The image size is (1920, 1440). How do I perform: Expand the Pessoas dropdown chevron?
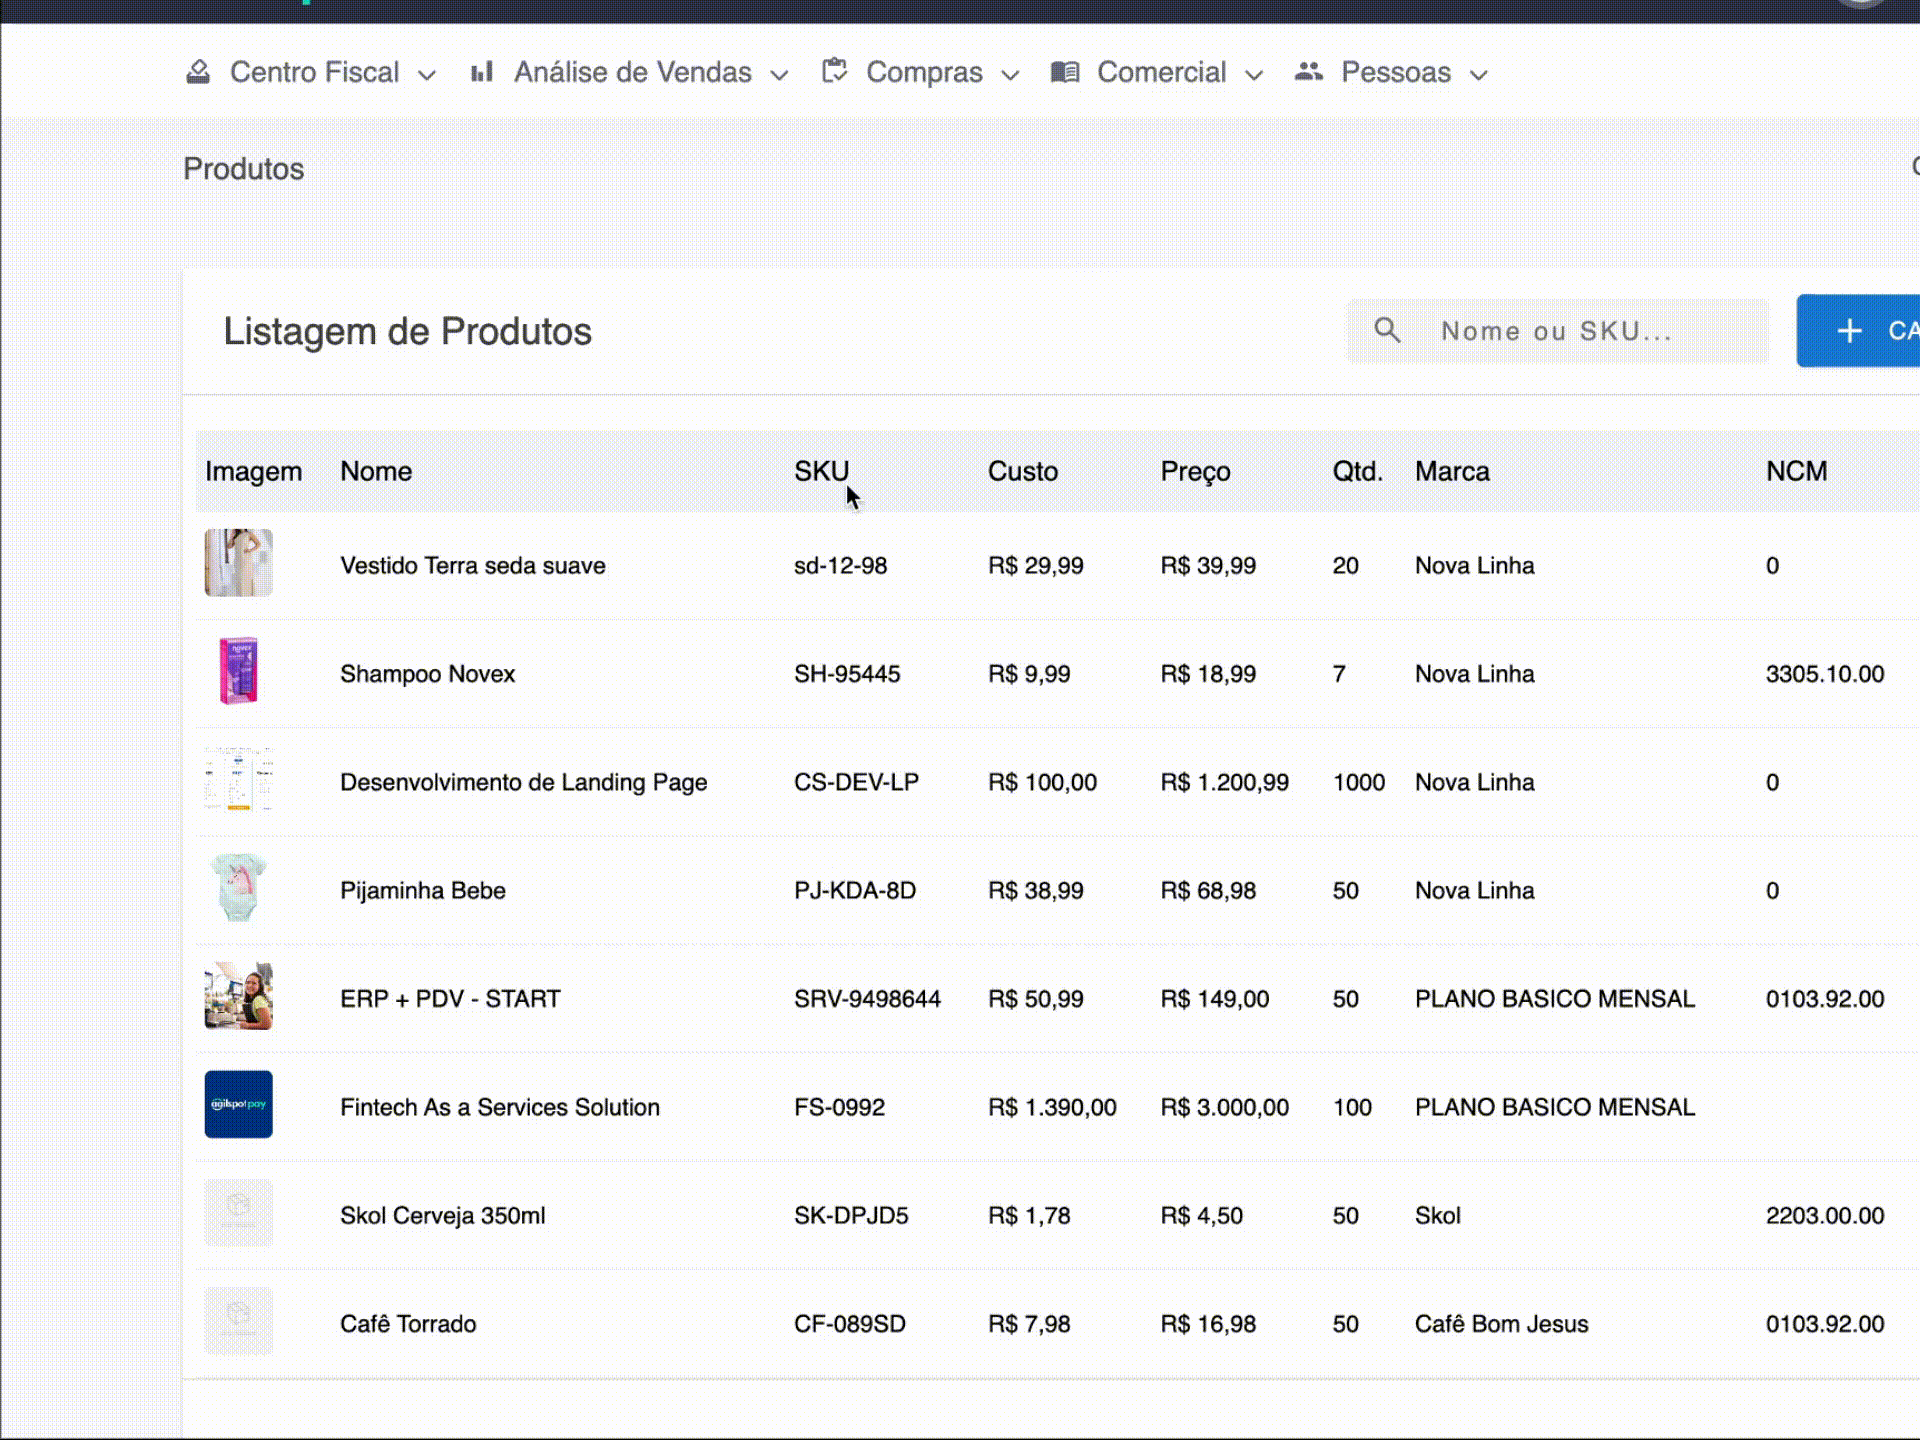coord(1479,75)
